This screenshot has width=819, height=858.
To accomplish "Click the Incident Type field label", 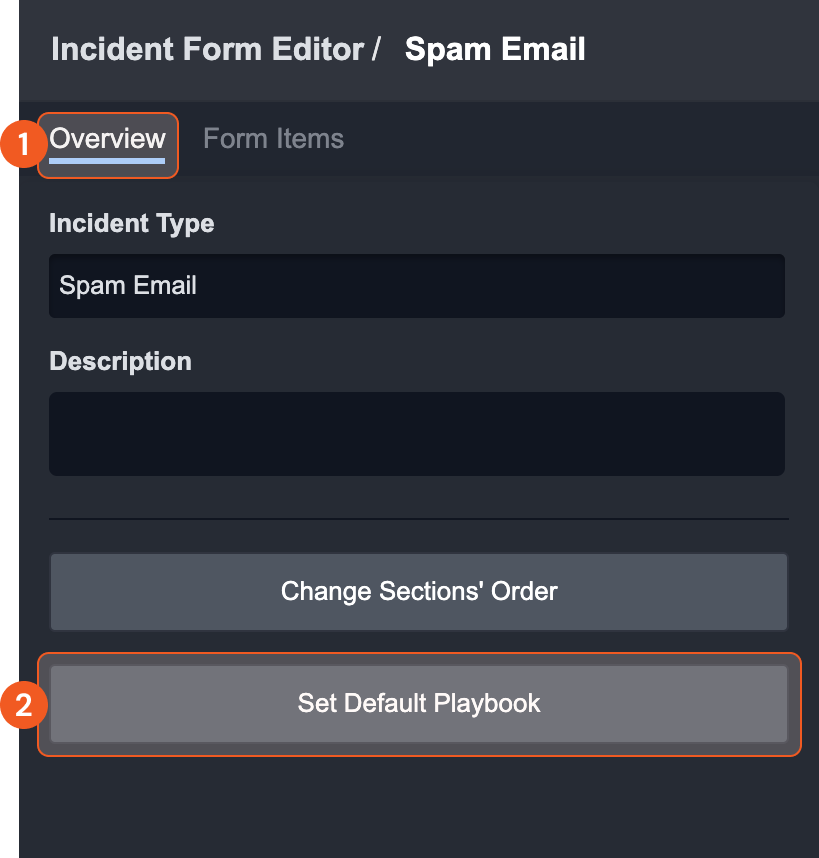I will tap(132, 224).
